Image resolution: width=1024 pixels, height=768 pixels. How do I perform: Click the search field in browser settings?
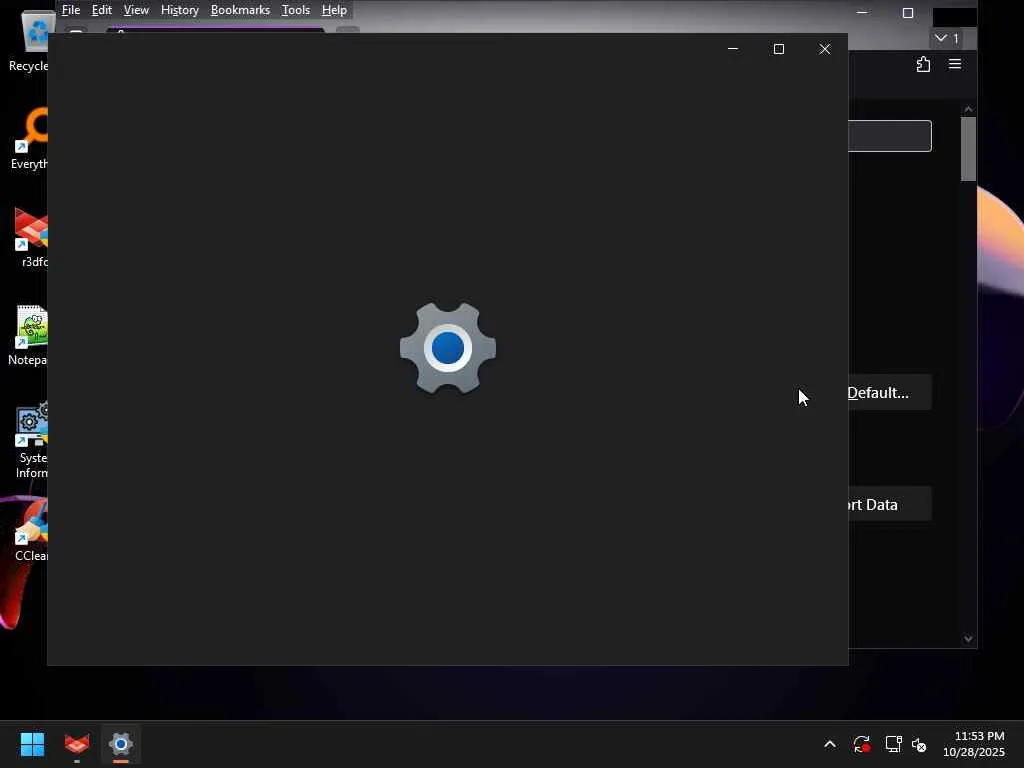pos(889,136)
